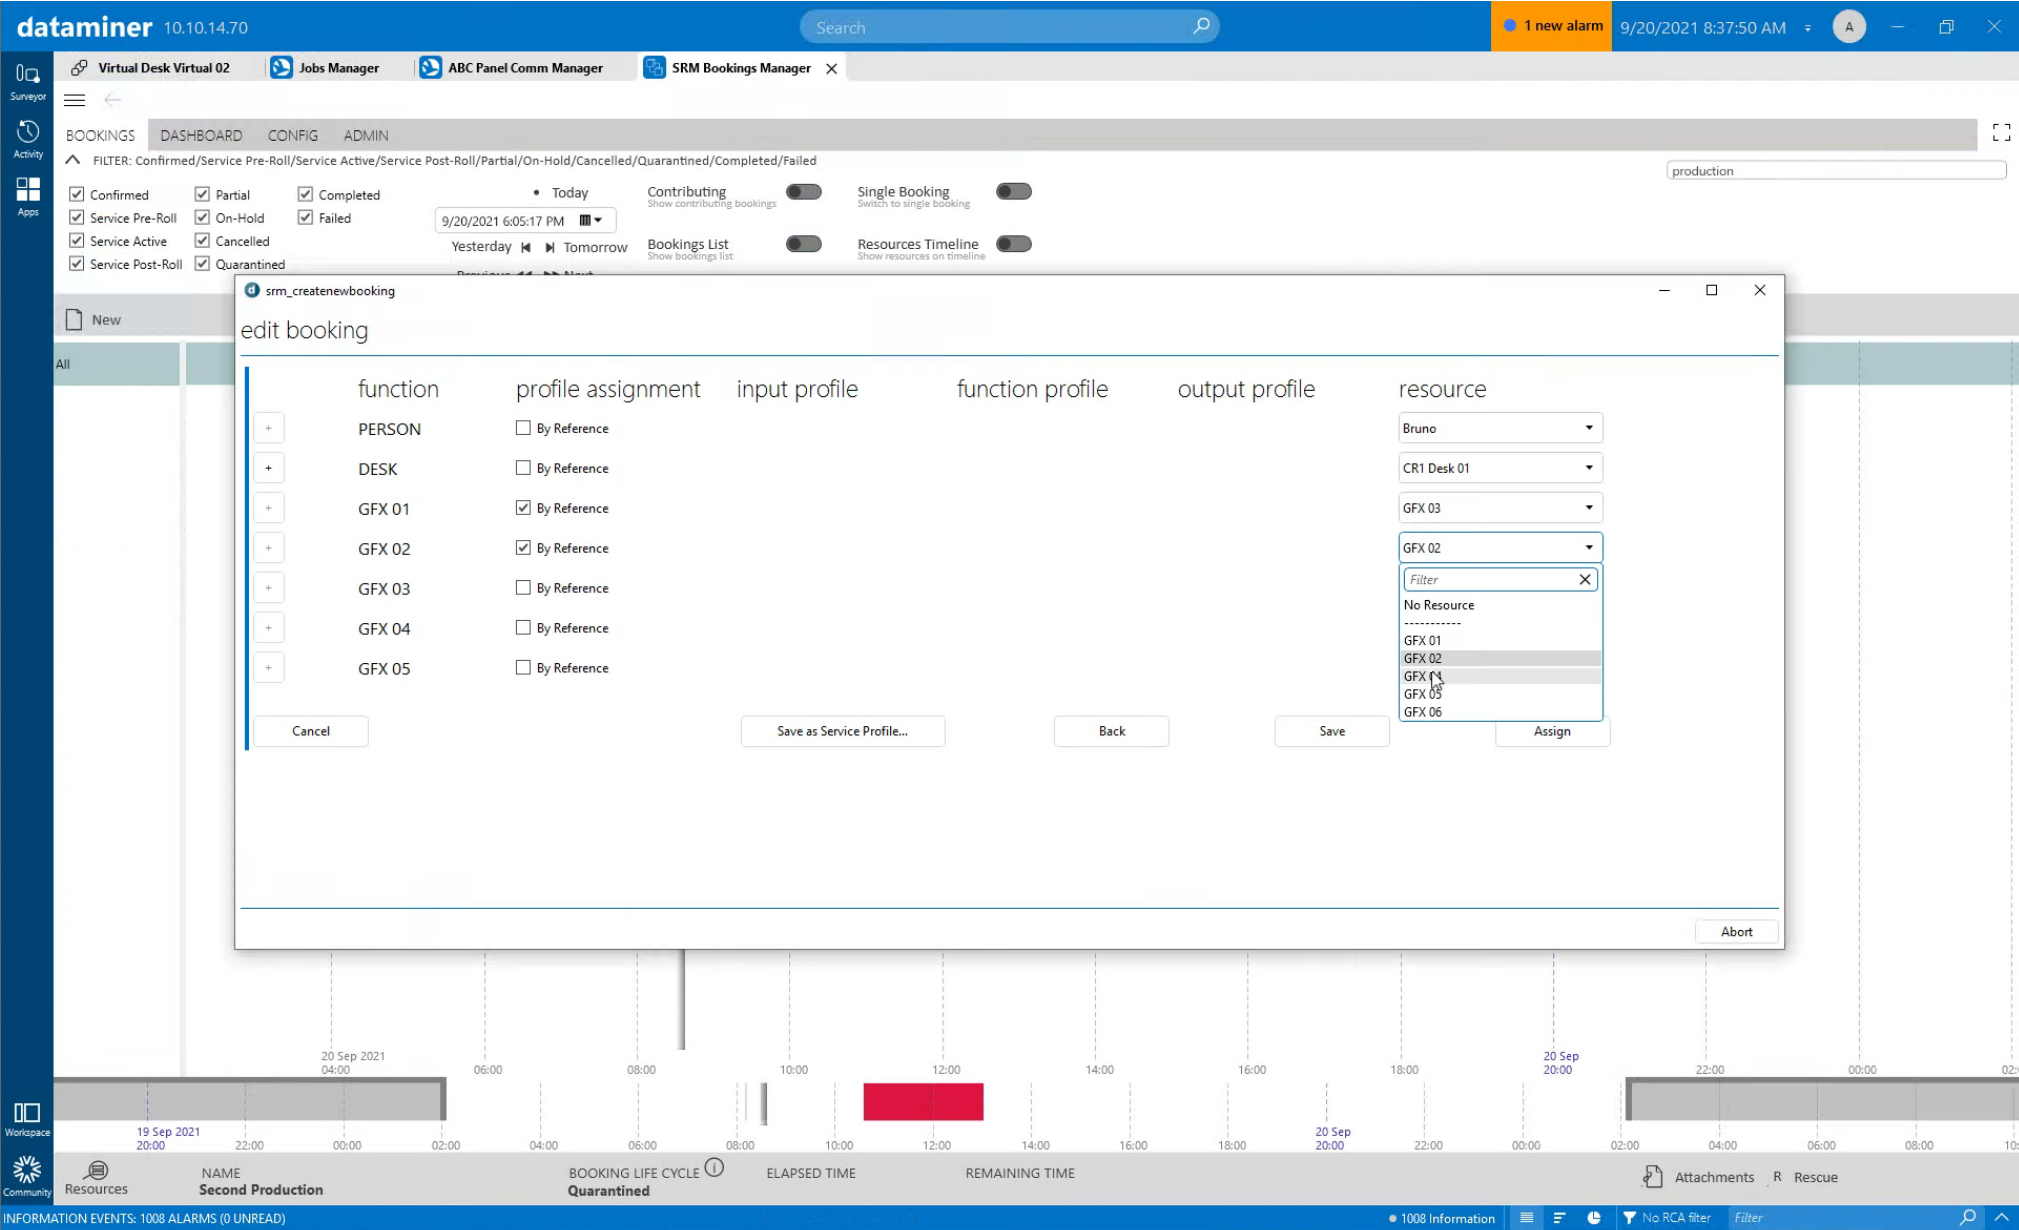Image resolution: width=2019 pixels, height=1230 pixels.
Task: Uncheck By Reference for GFX 02
Action: coord(523,548)
